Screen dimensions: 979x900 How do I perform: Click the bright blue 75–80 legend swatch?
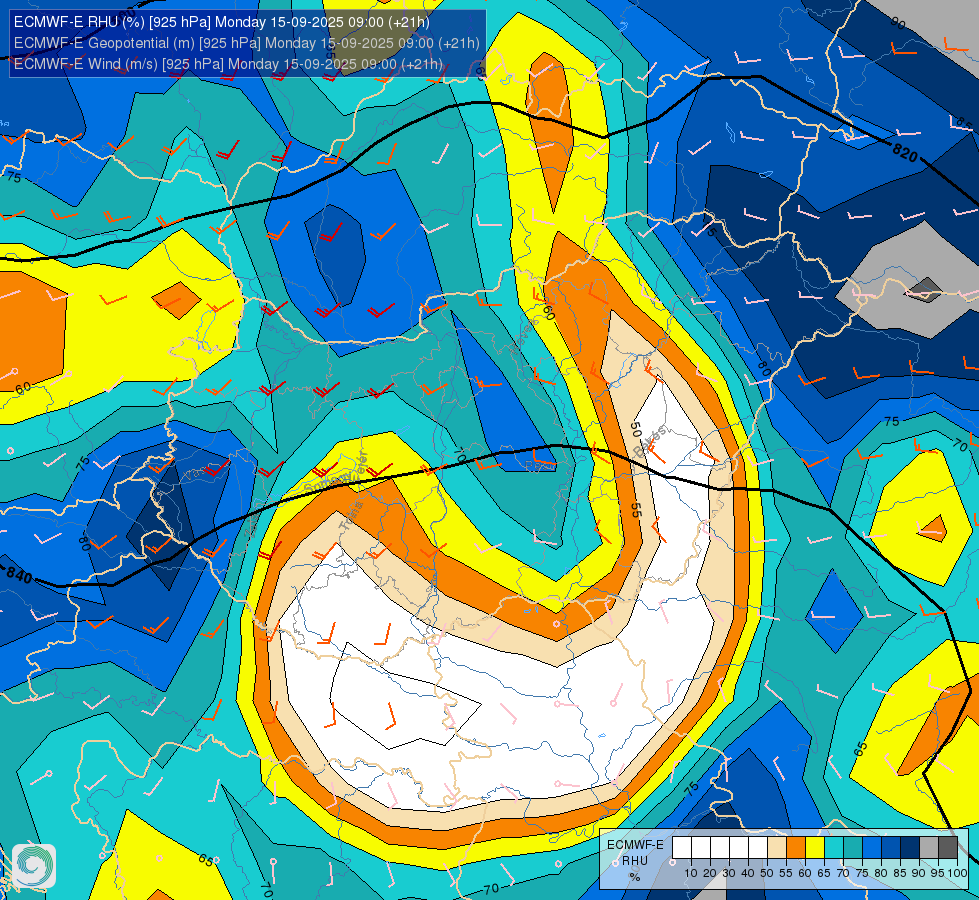click(872, 848)
